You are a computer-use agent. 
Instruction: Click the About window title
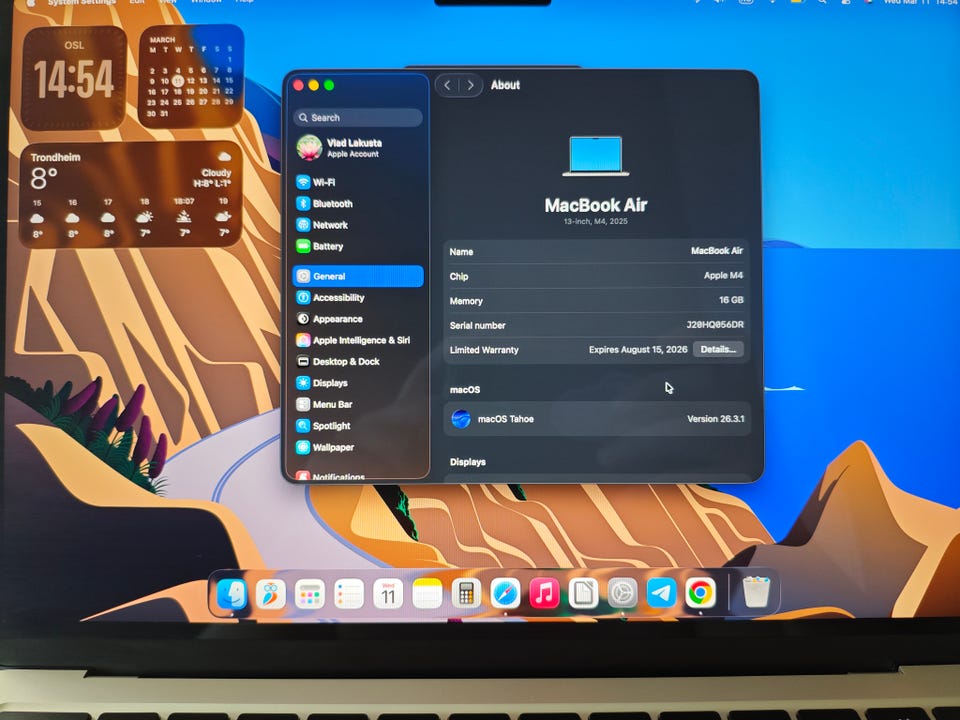tap(505, 85)
